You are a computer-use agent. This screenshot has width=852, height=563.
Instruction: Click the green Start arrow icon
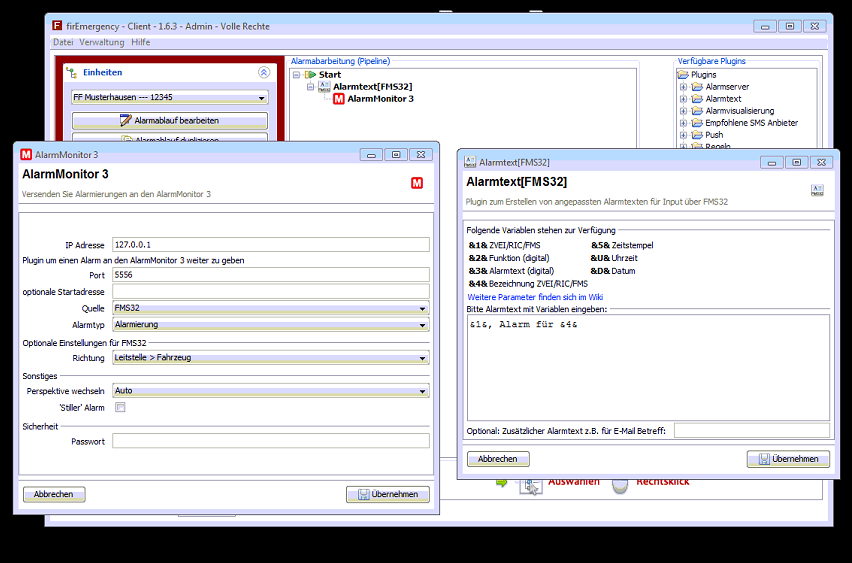pyautogui.click(x=310, y=75)
